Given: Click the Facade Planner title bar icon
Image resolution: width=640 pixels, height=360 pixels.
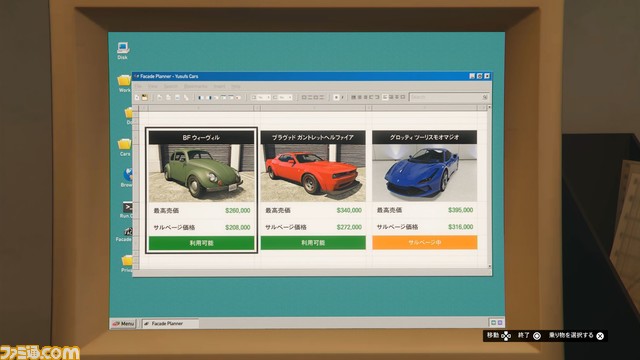Looking at the screenshot, I should [136, 76].
